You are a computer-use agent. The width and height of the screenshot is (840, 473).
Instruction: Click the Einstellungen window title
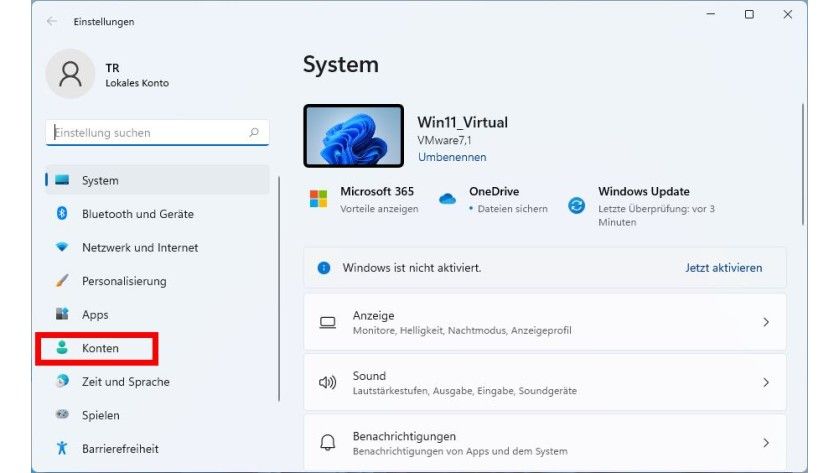click(104, 21)
